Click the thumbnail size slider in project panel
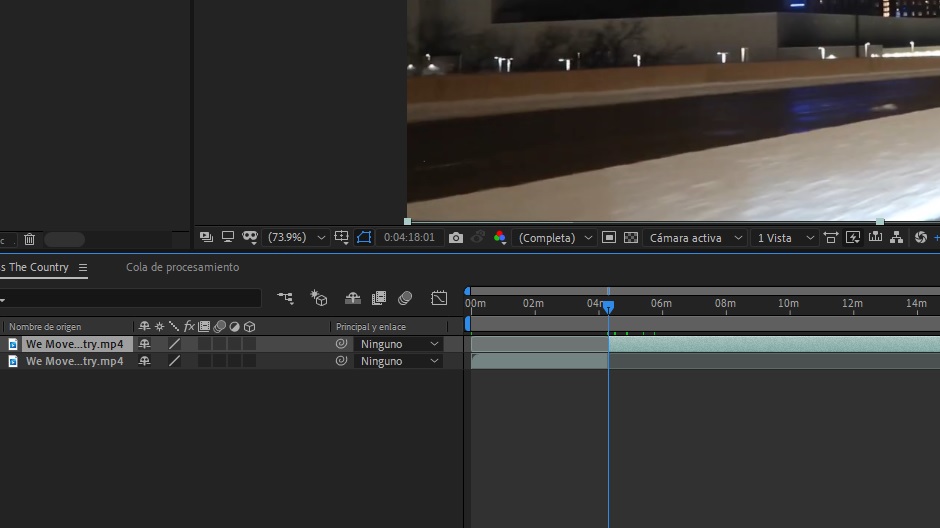Image resolution: width=940 pixels, height=528 pixels. tap(64, 240)
